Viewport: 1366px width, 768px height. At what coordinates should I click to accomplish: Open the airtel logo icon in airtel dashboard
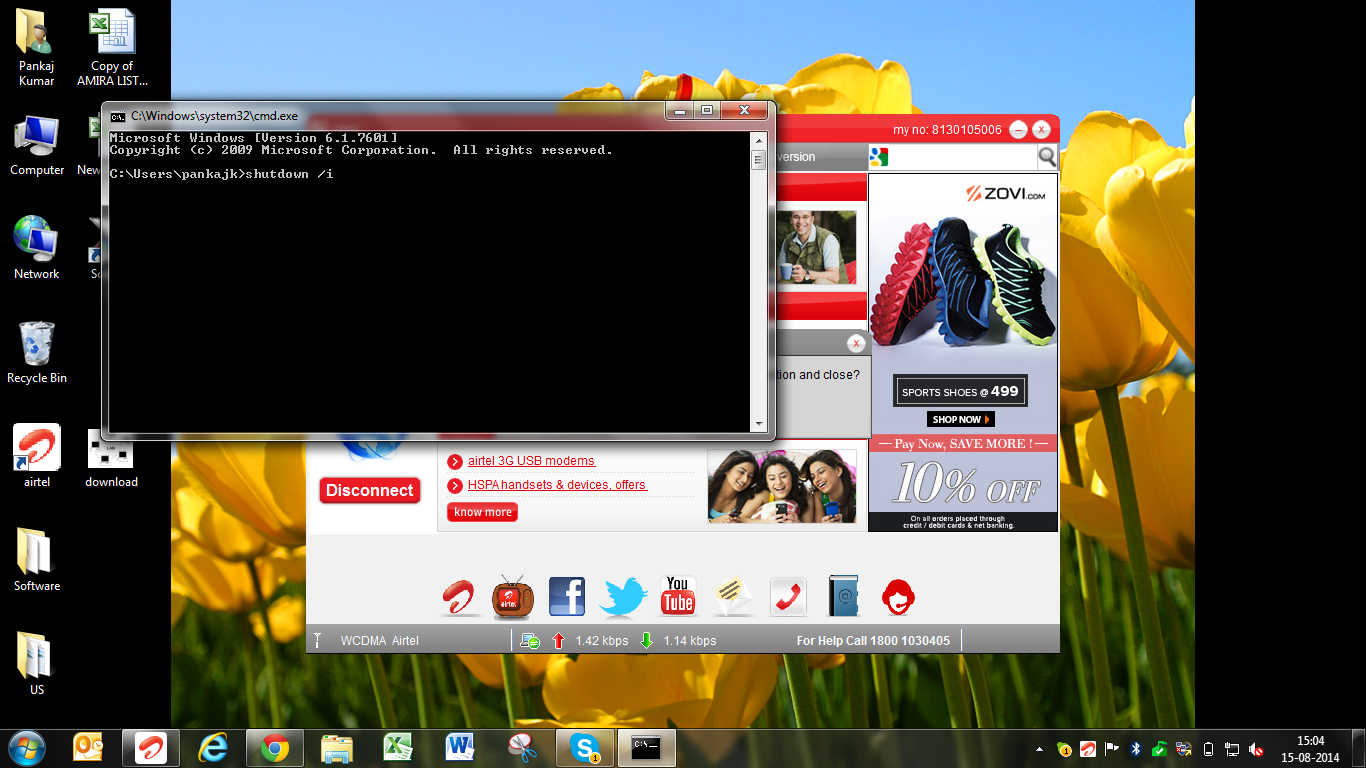pyautogui.click(x=461, y=598)
